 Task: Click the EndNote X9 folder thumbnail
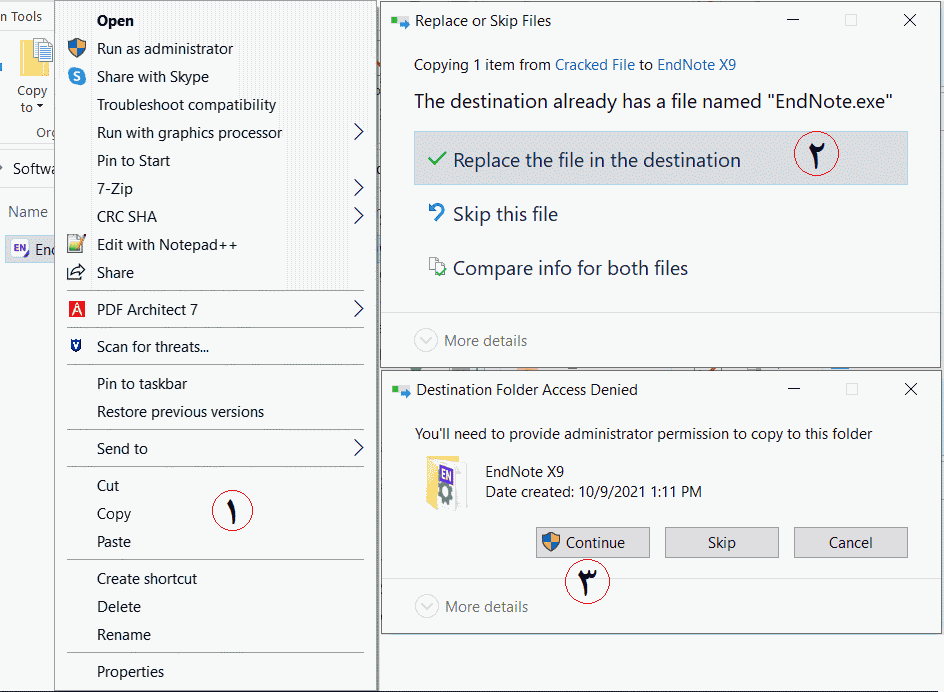point(445,482)
